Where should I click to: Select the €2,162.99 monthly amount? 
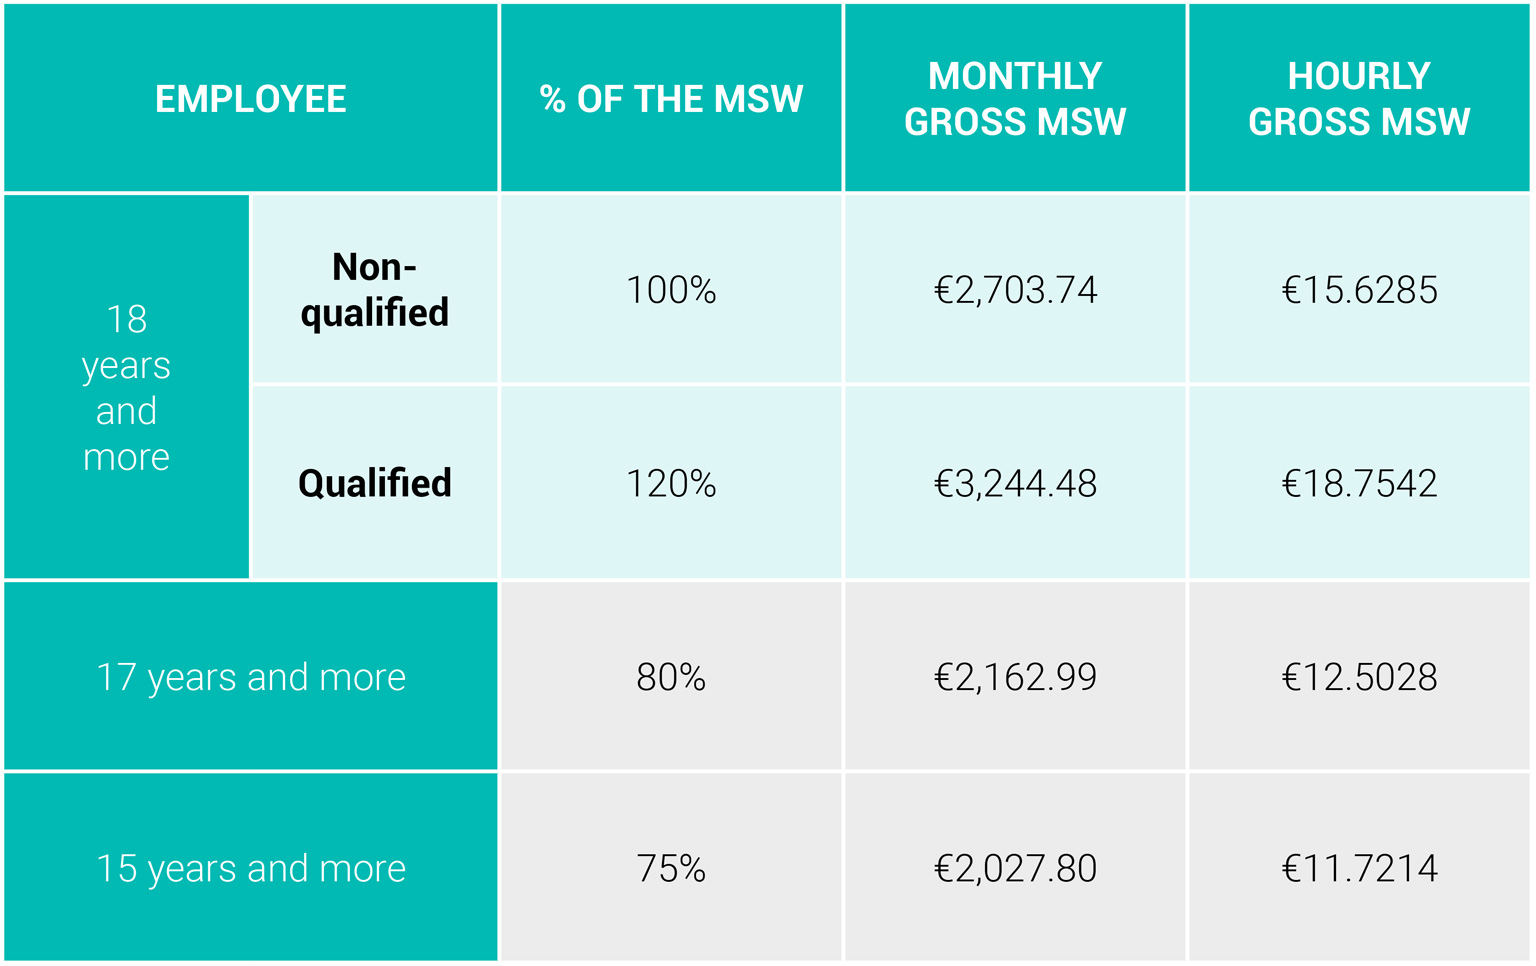[x=1015, y=677]
